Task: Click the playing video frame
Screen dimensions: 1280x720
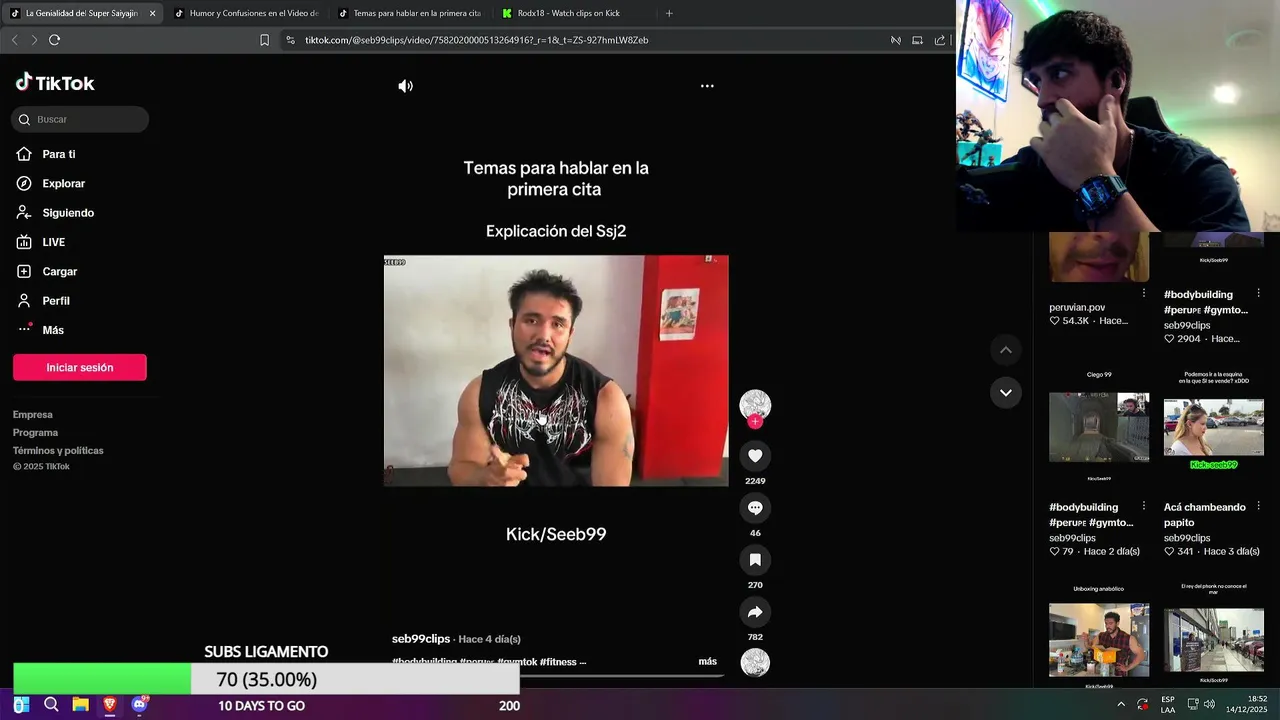Action: coord(556,371)
